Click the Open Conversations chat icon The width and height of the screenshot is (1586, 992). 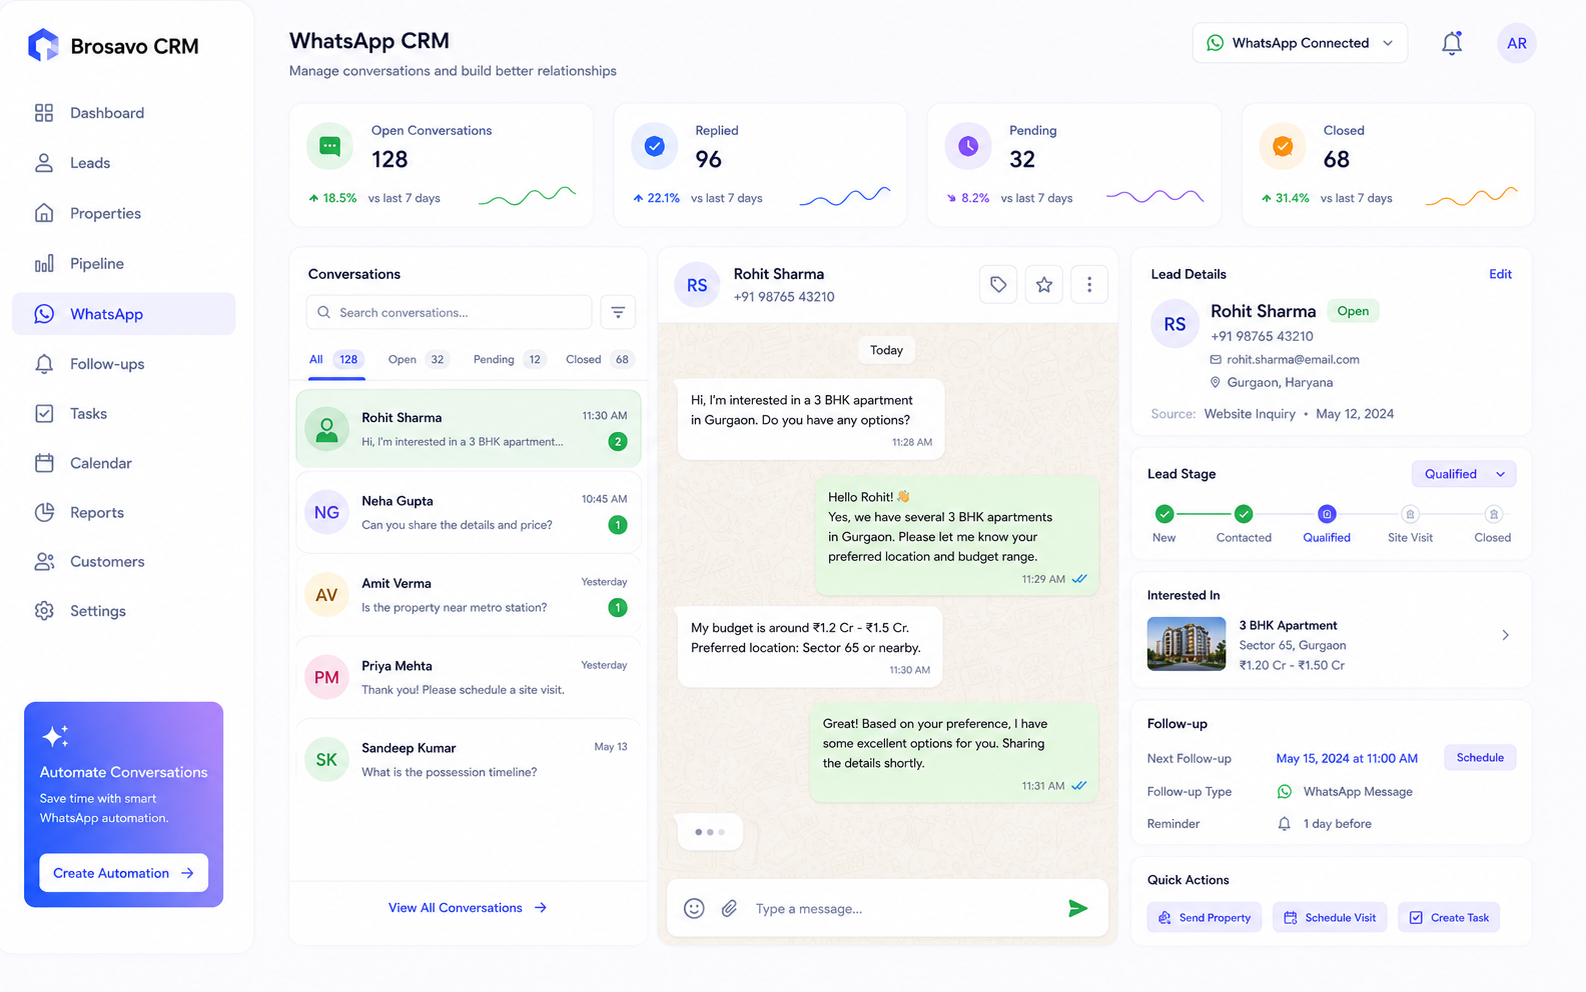330,147
